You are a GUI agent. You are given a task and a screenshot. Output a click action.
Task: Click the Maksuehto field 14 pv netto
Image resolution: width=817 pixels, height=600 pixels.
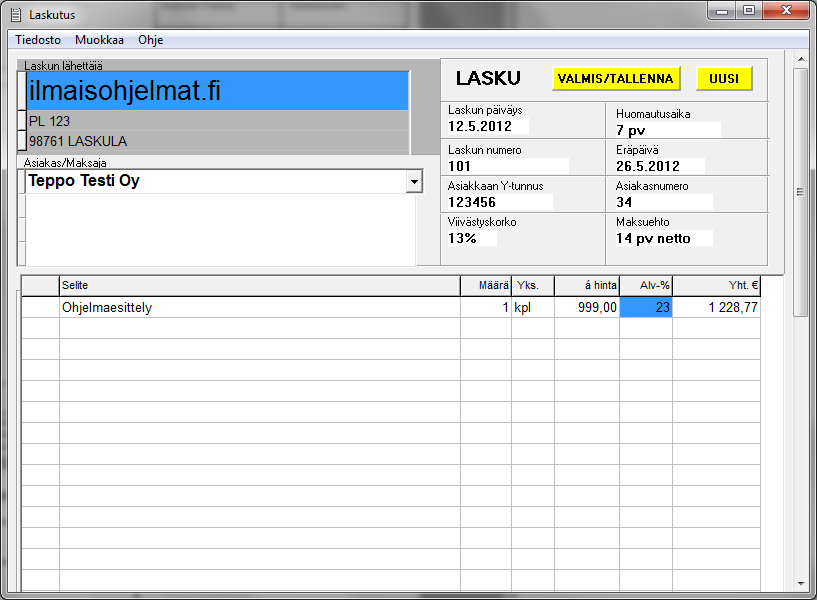(664, 238)
